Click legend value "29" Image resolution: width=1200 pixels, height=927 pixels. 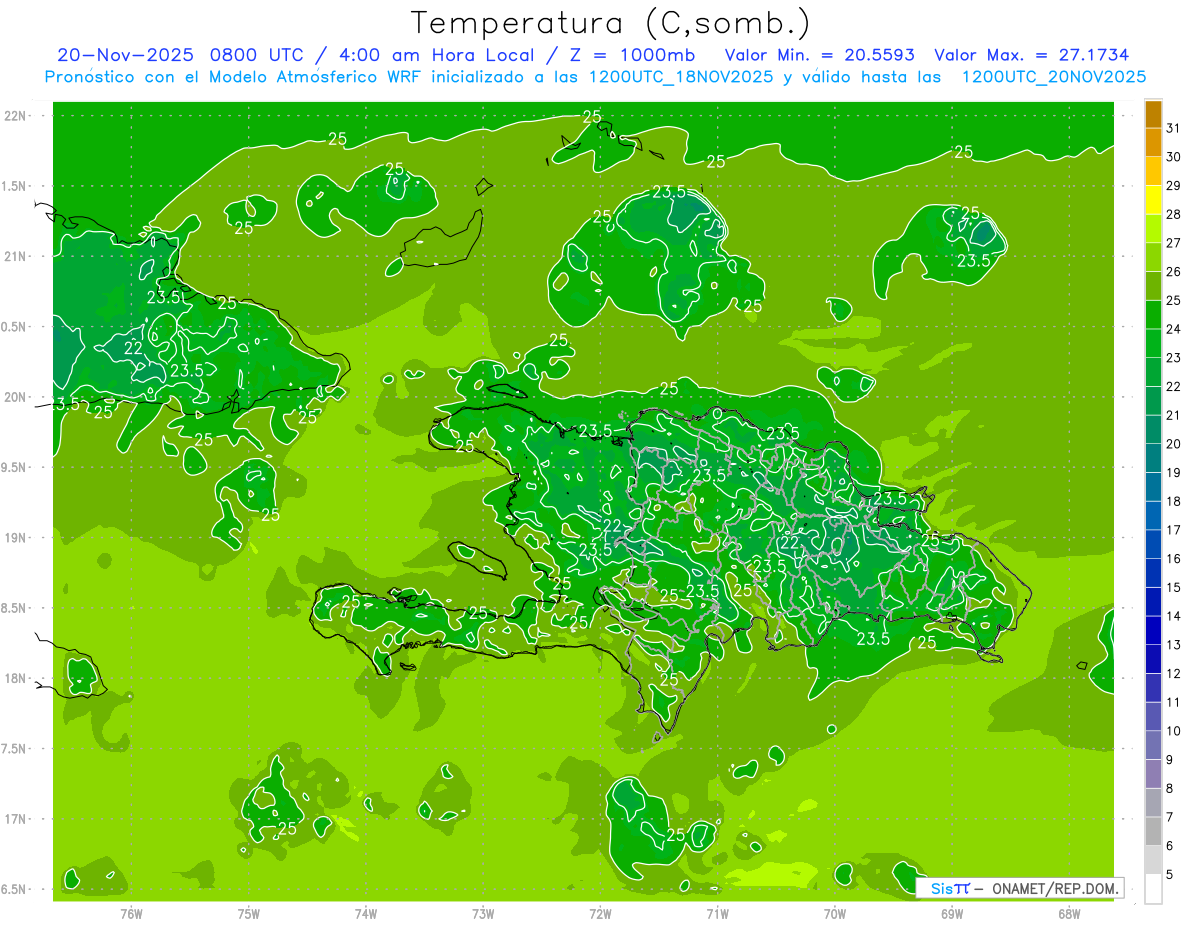coord(1174,185)
